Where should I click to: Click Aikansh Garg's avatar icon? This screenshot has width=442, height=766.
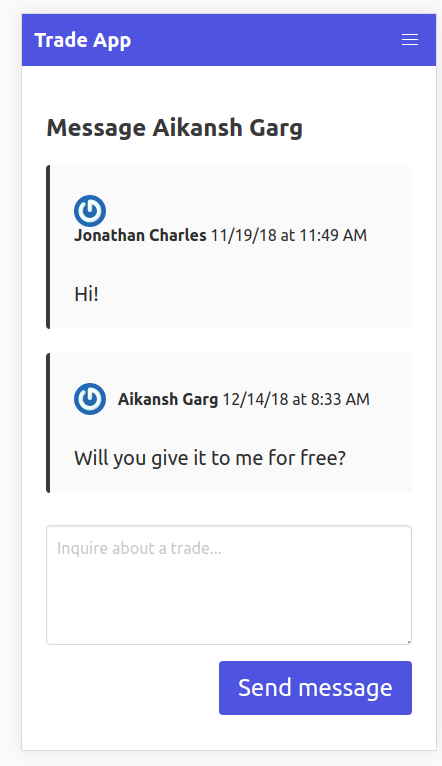pos(90,399)
